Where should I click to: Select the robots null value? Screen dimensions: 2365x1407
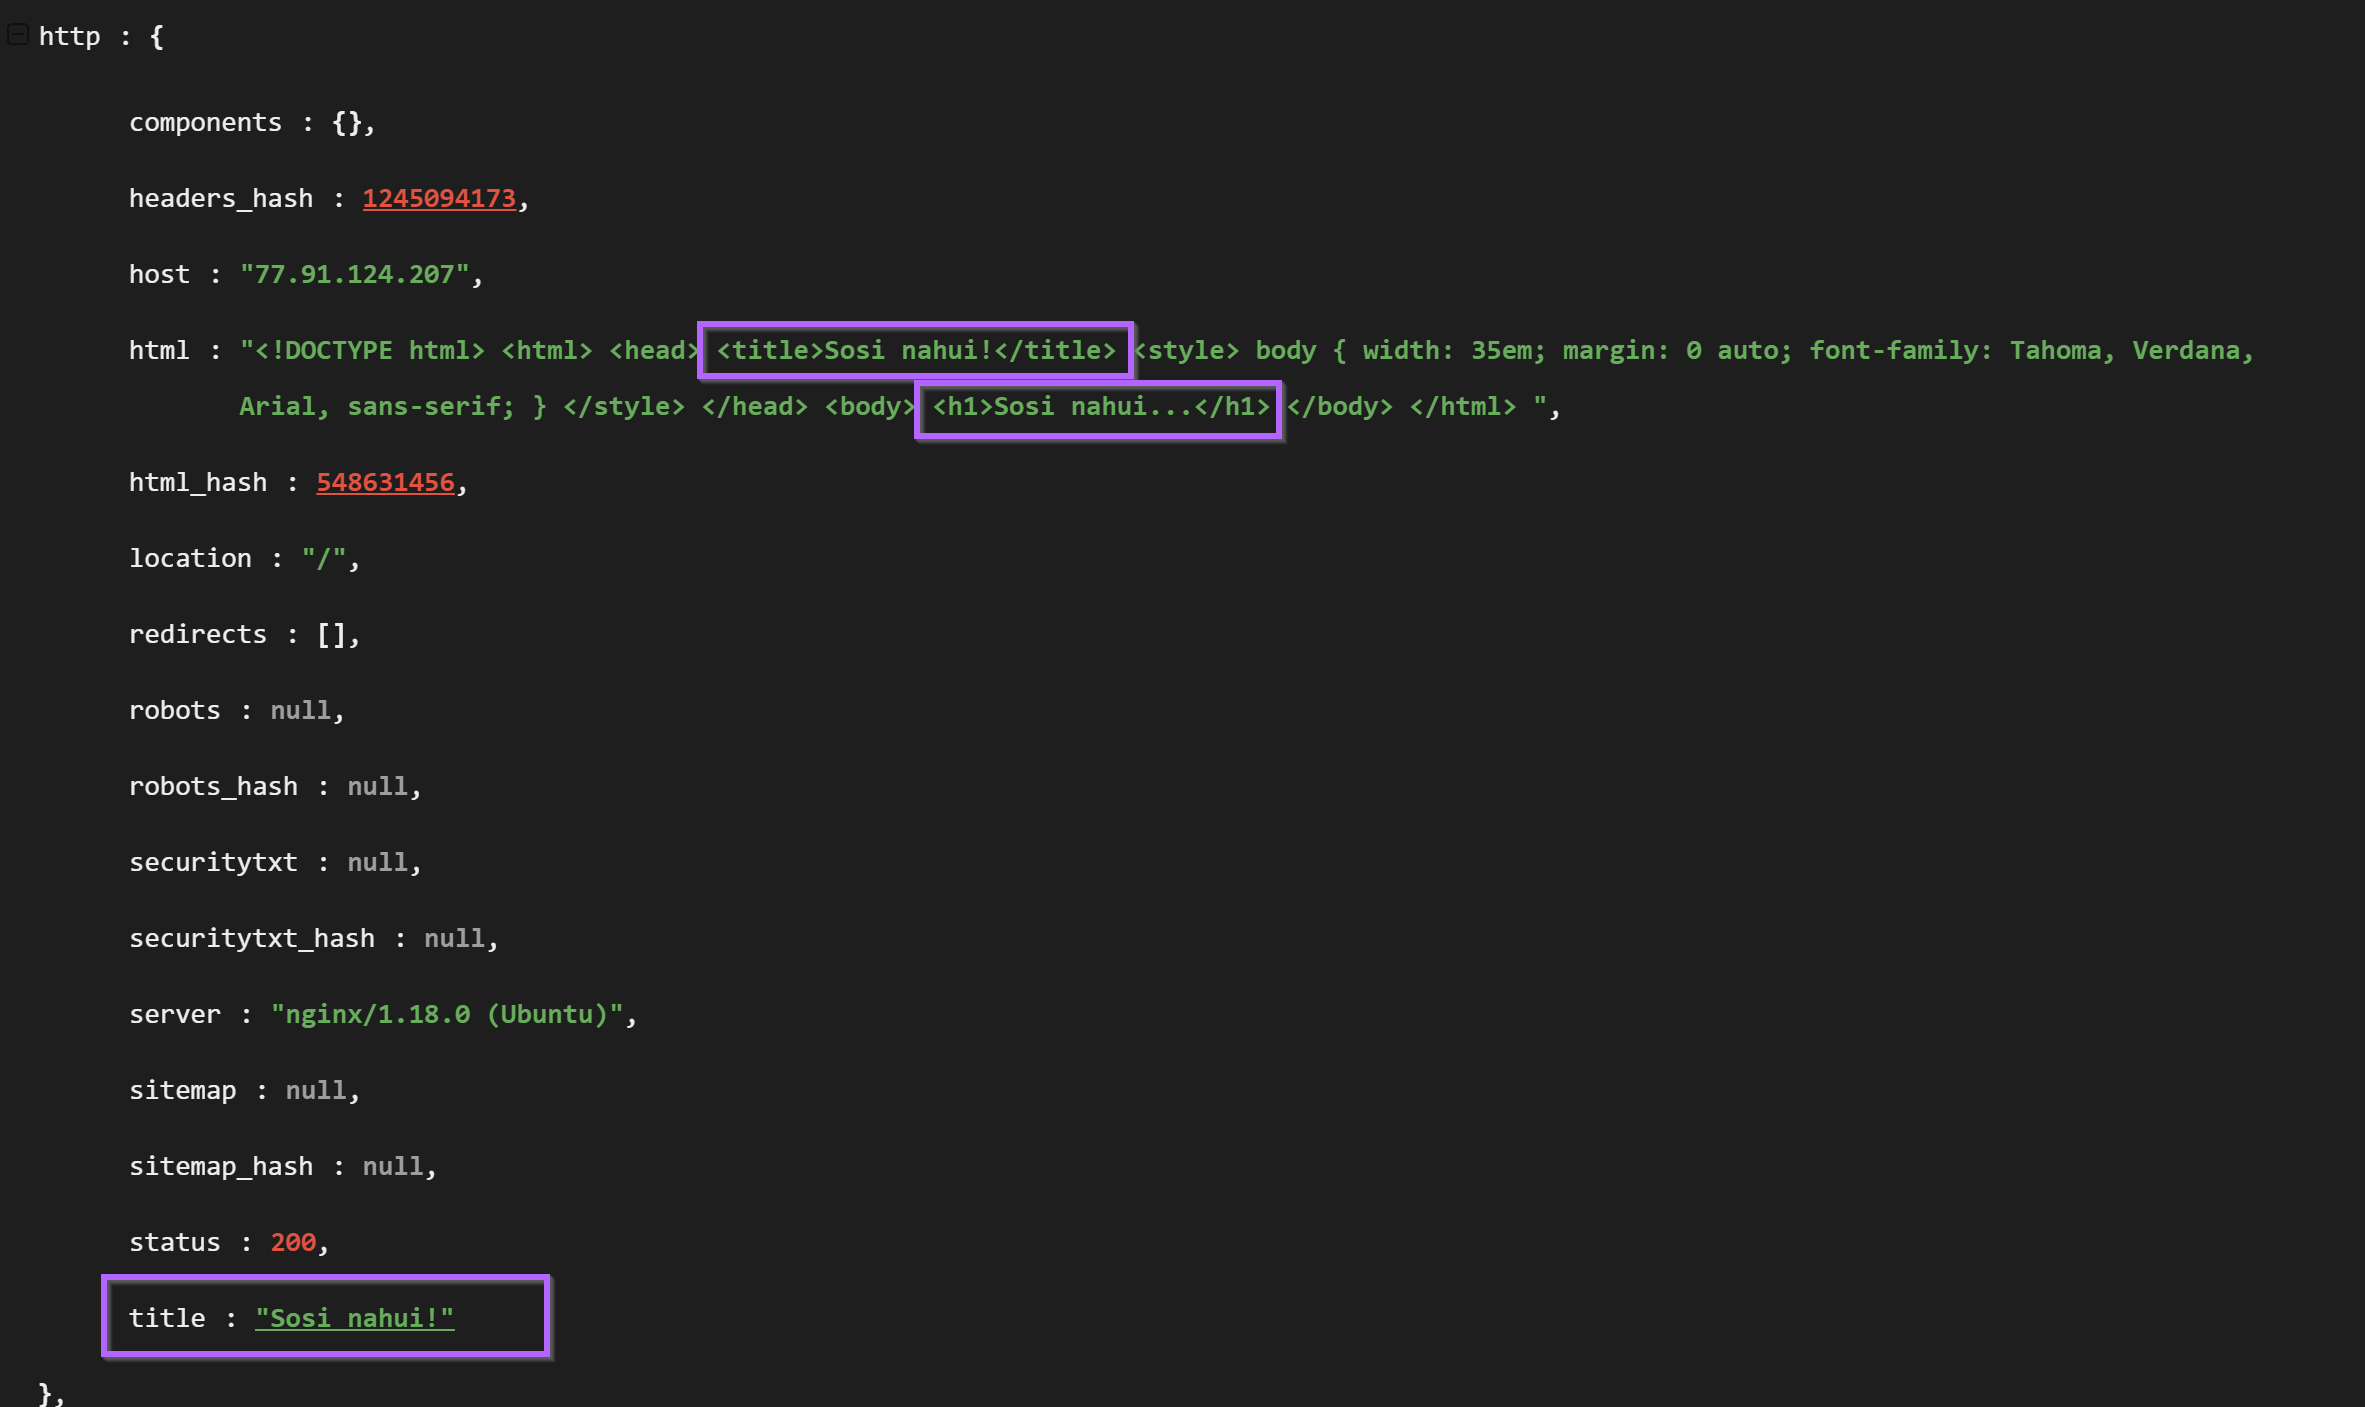300,711
